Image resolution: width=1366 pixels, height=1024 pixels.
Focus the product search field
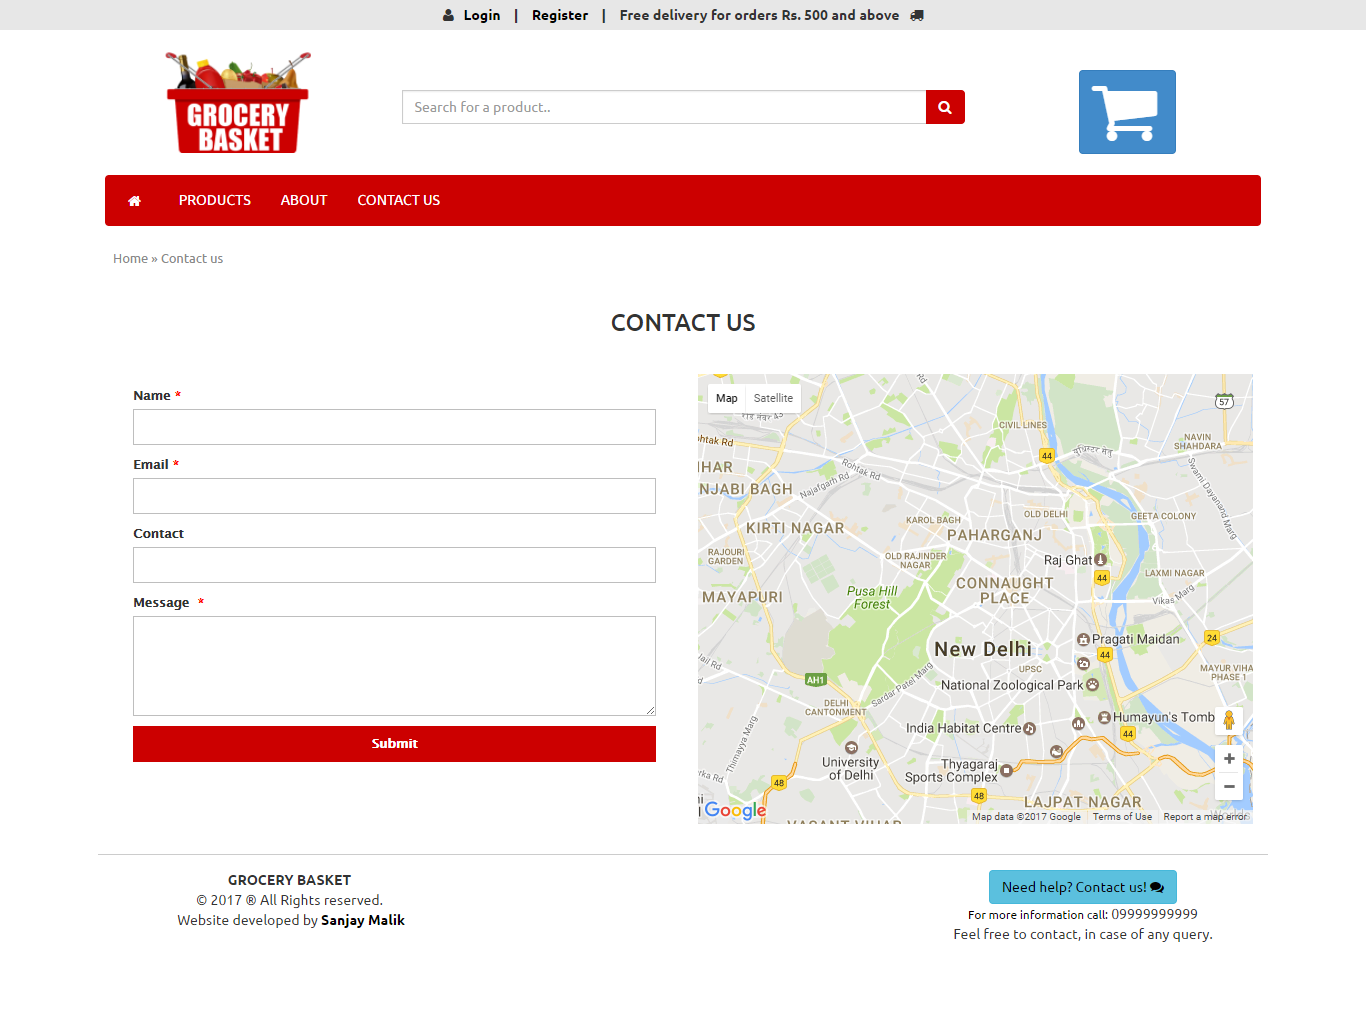click(664, 107)
